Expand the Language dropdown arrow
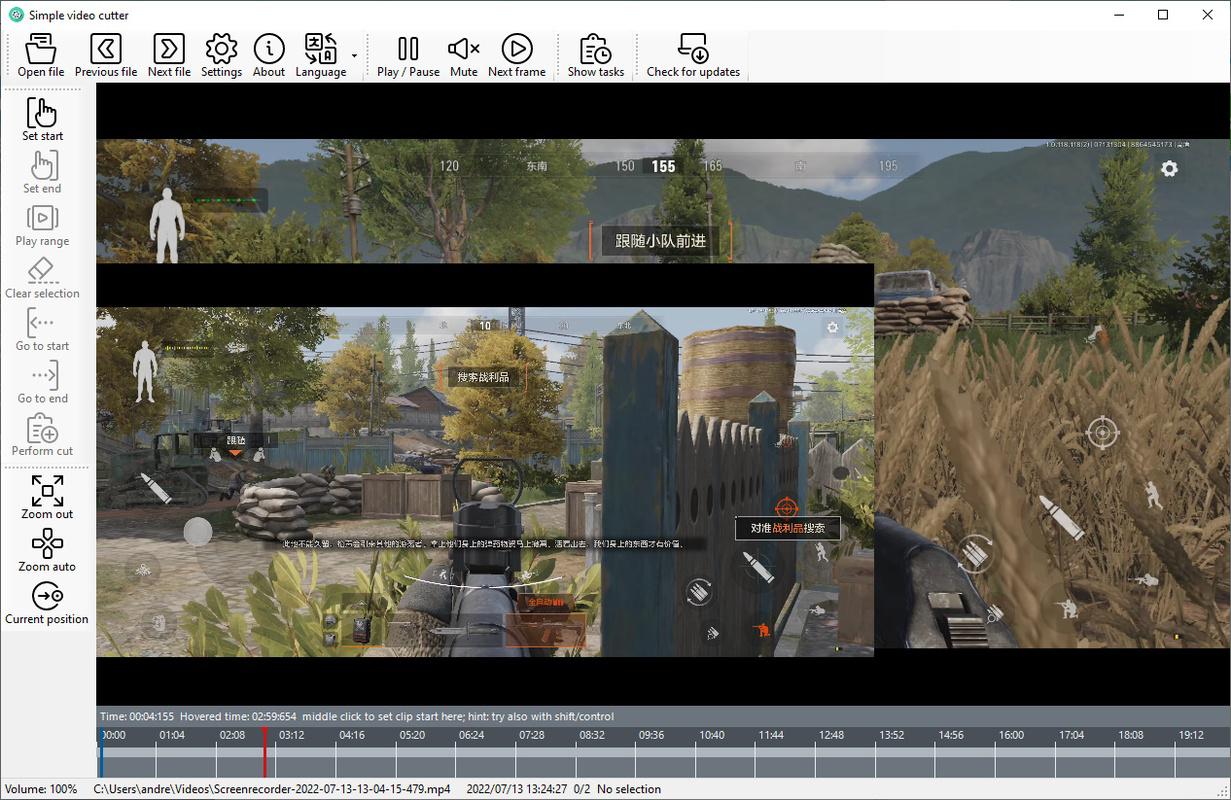1231x800 pixels. coord(354,55)
